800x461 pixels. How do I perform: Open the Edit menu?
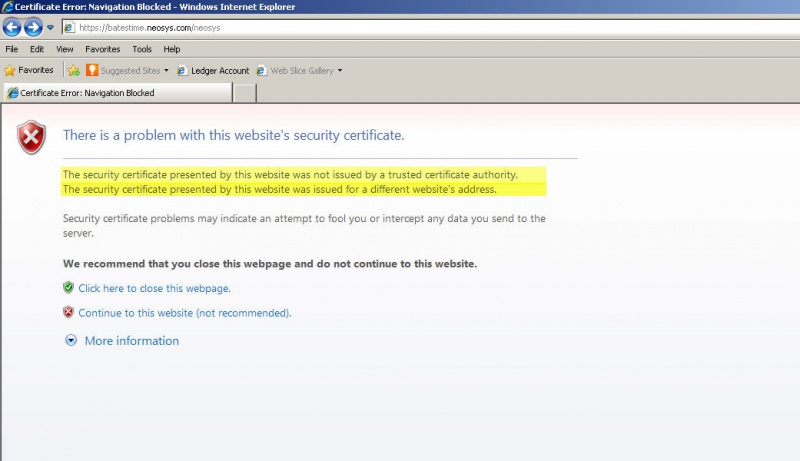pos(37,49)
